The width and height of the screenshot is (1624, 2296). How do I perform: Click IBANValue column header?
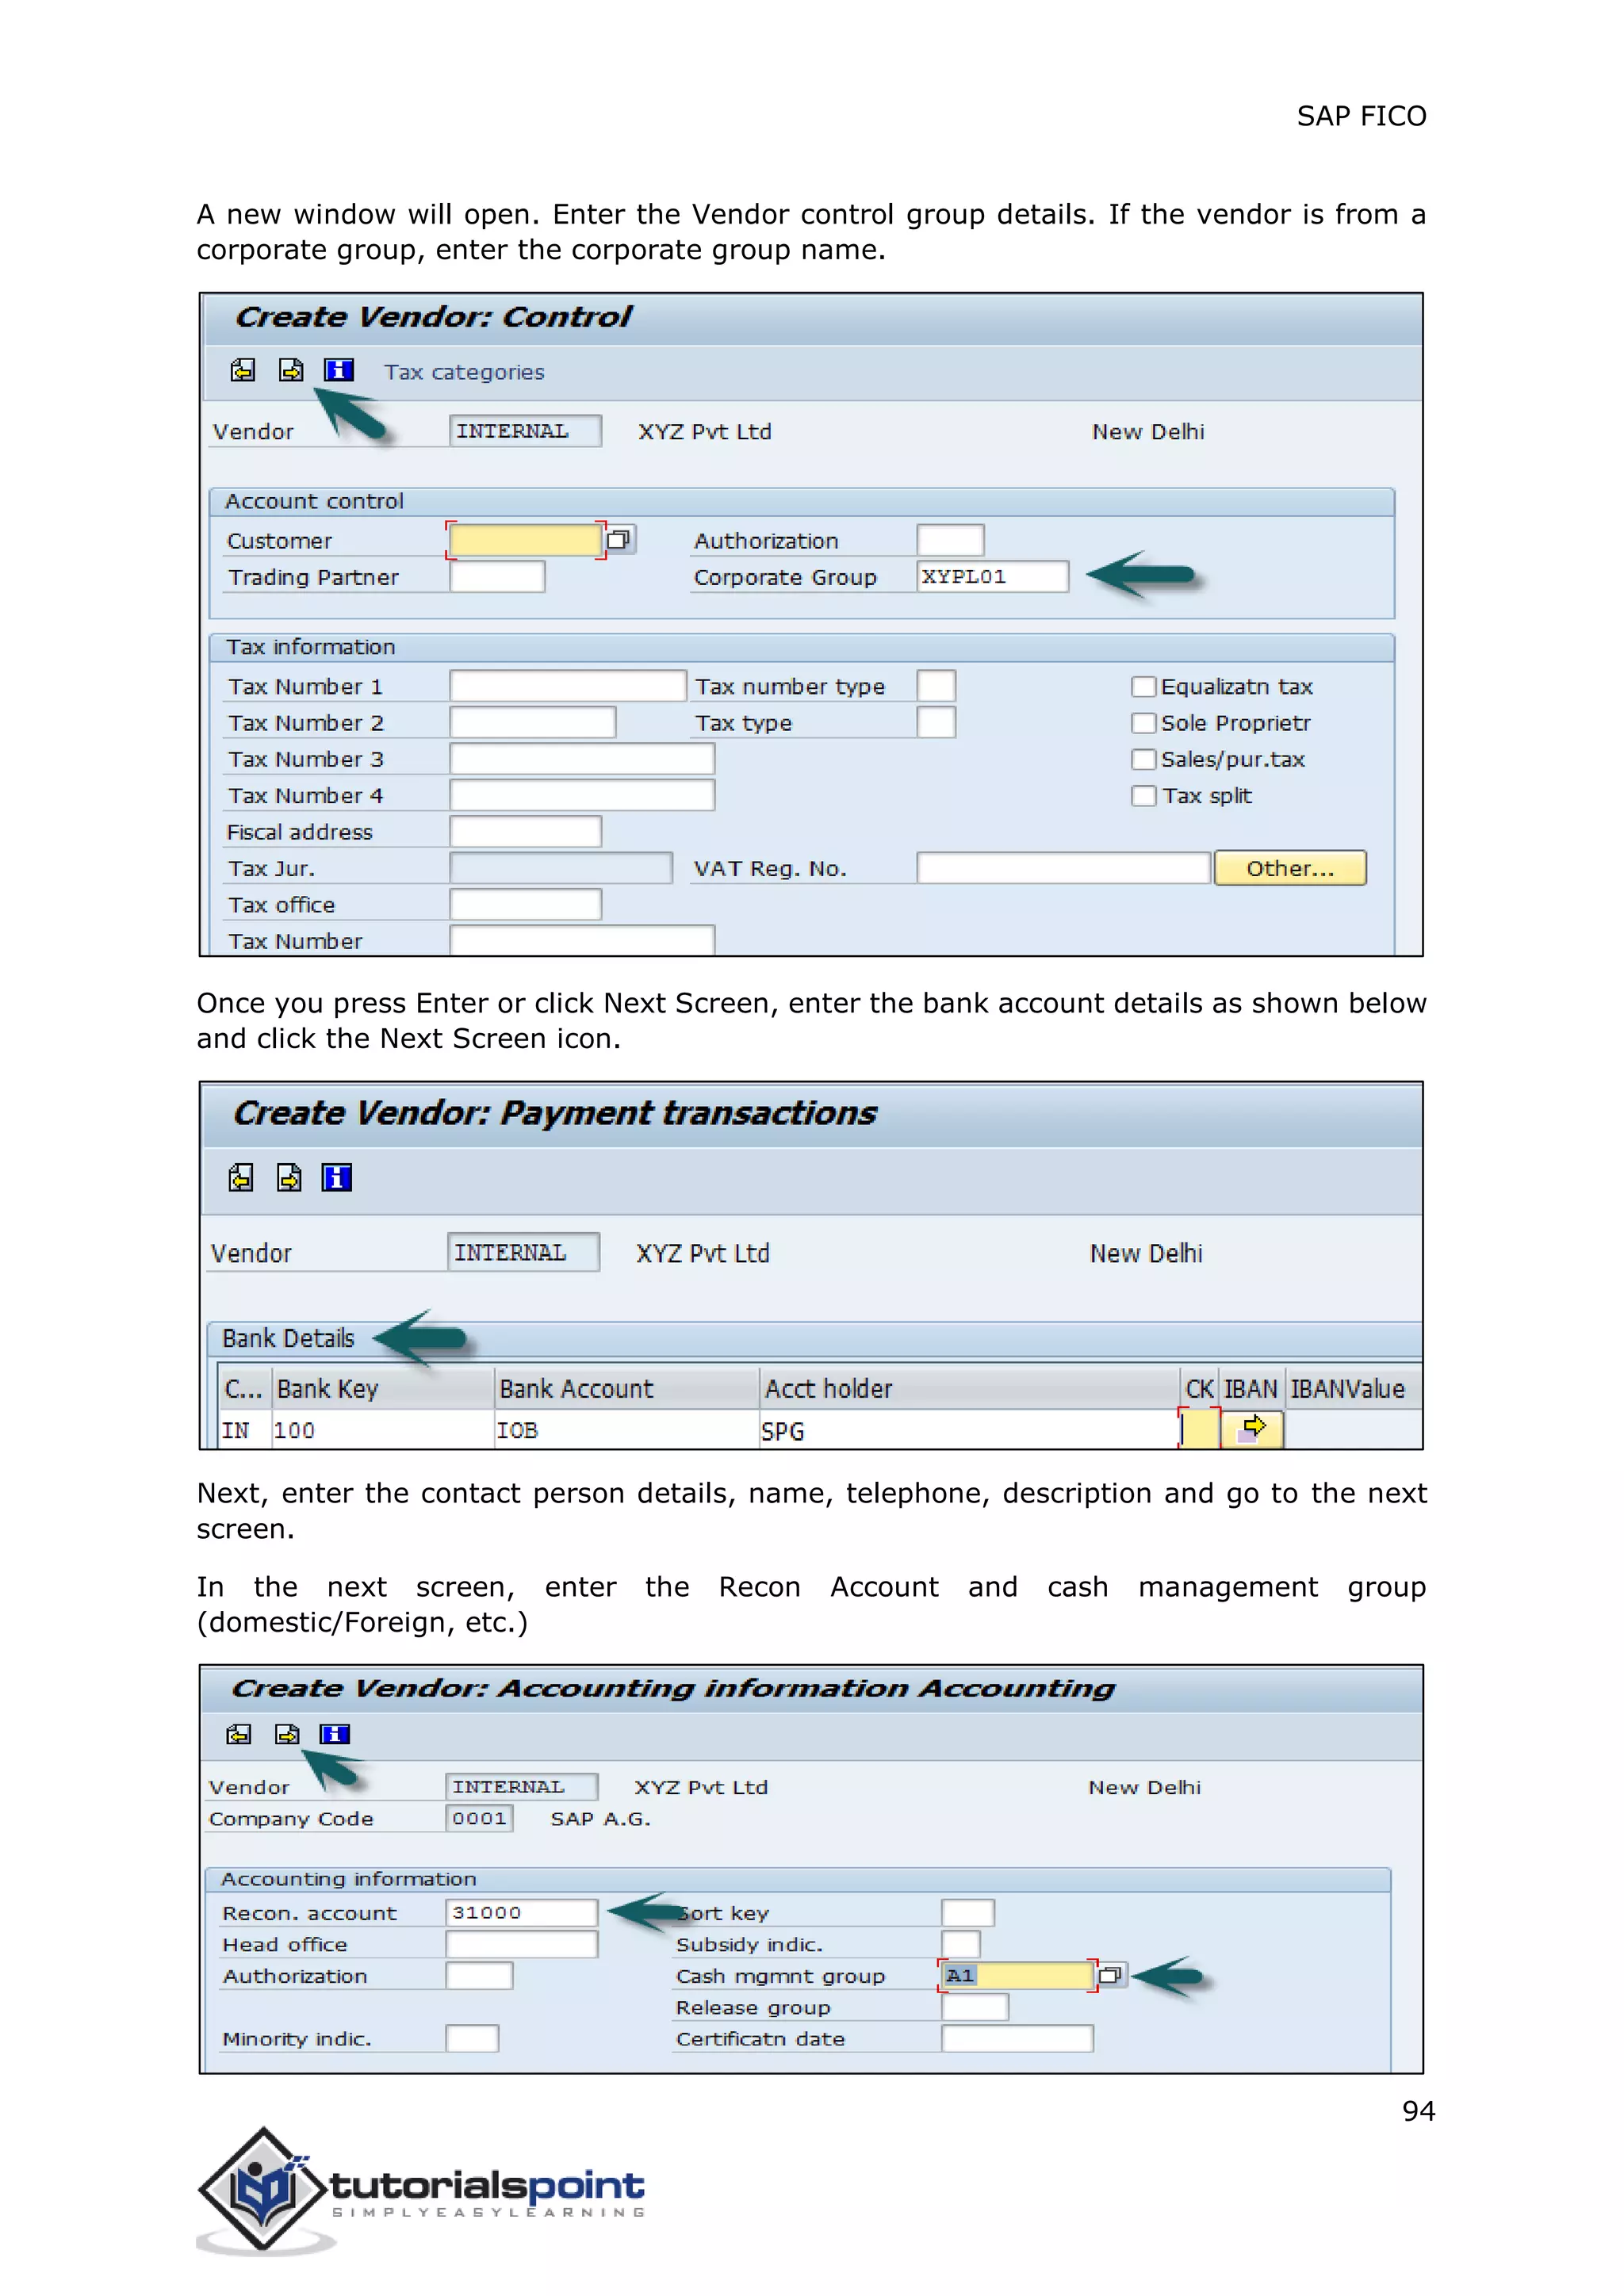click(x=1354, y=1389)
